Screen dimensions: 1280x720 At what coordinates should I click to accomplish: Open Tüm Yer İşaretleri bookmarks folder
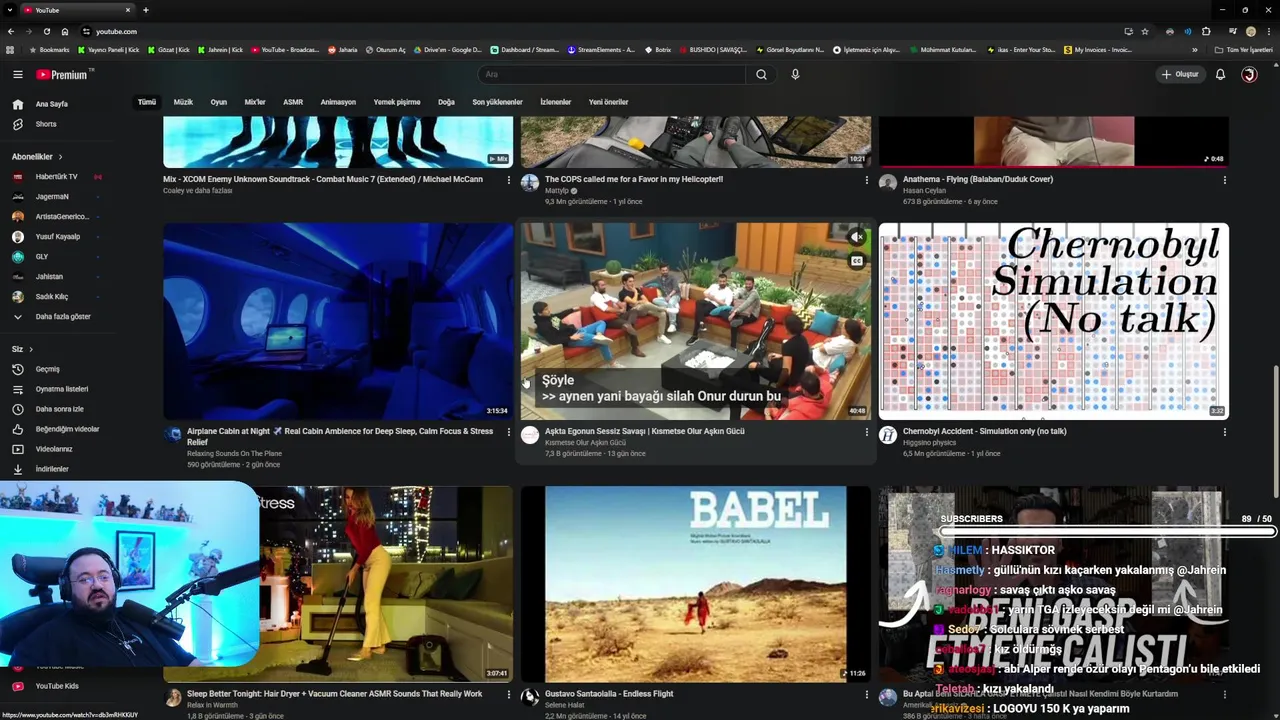pyautogui.click(x=1244, y=49)
